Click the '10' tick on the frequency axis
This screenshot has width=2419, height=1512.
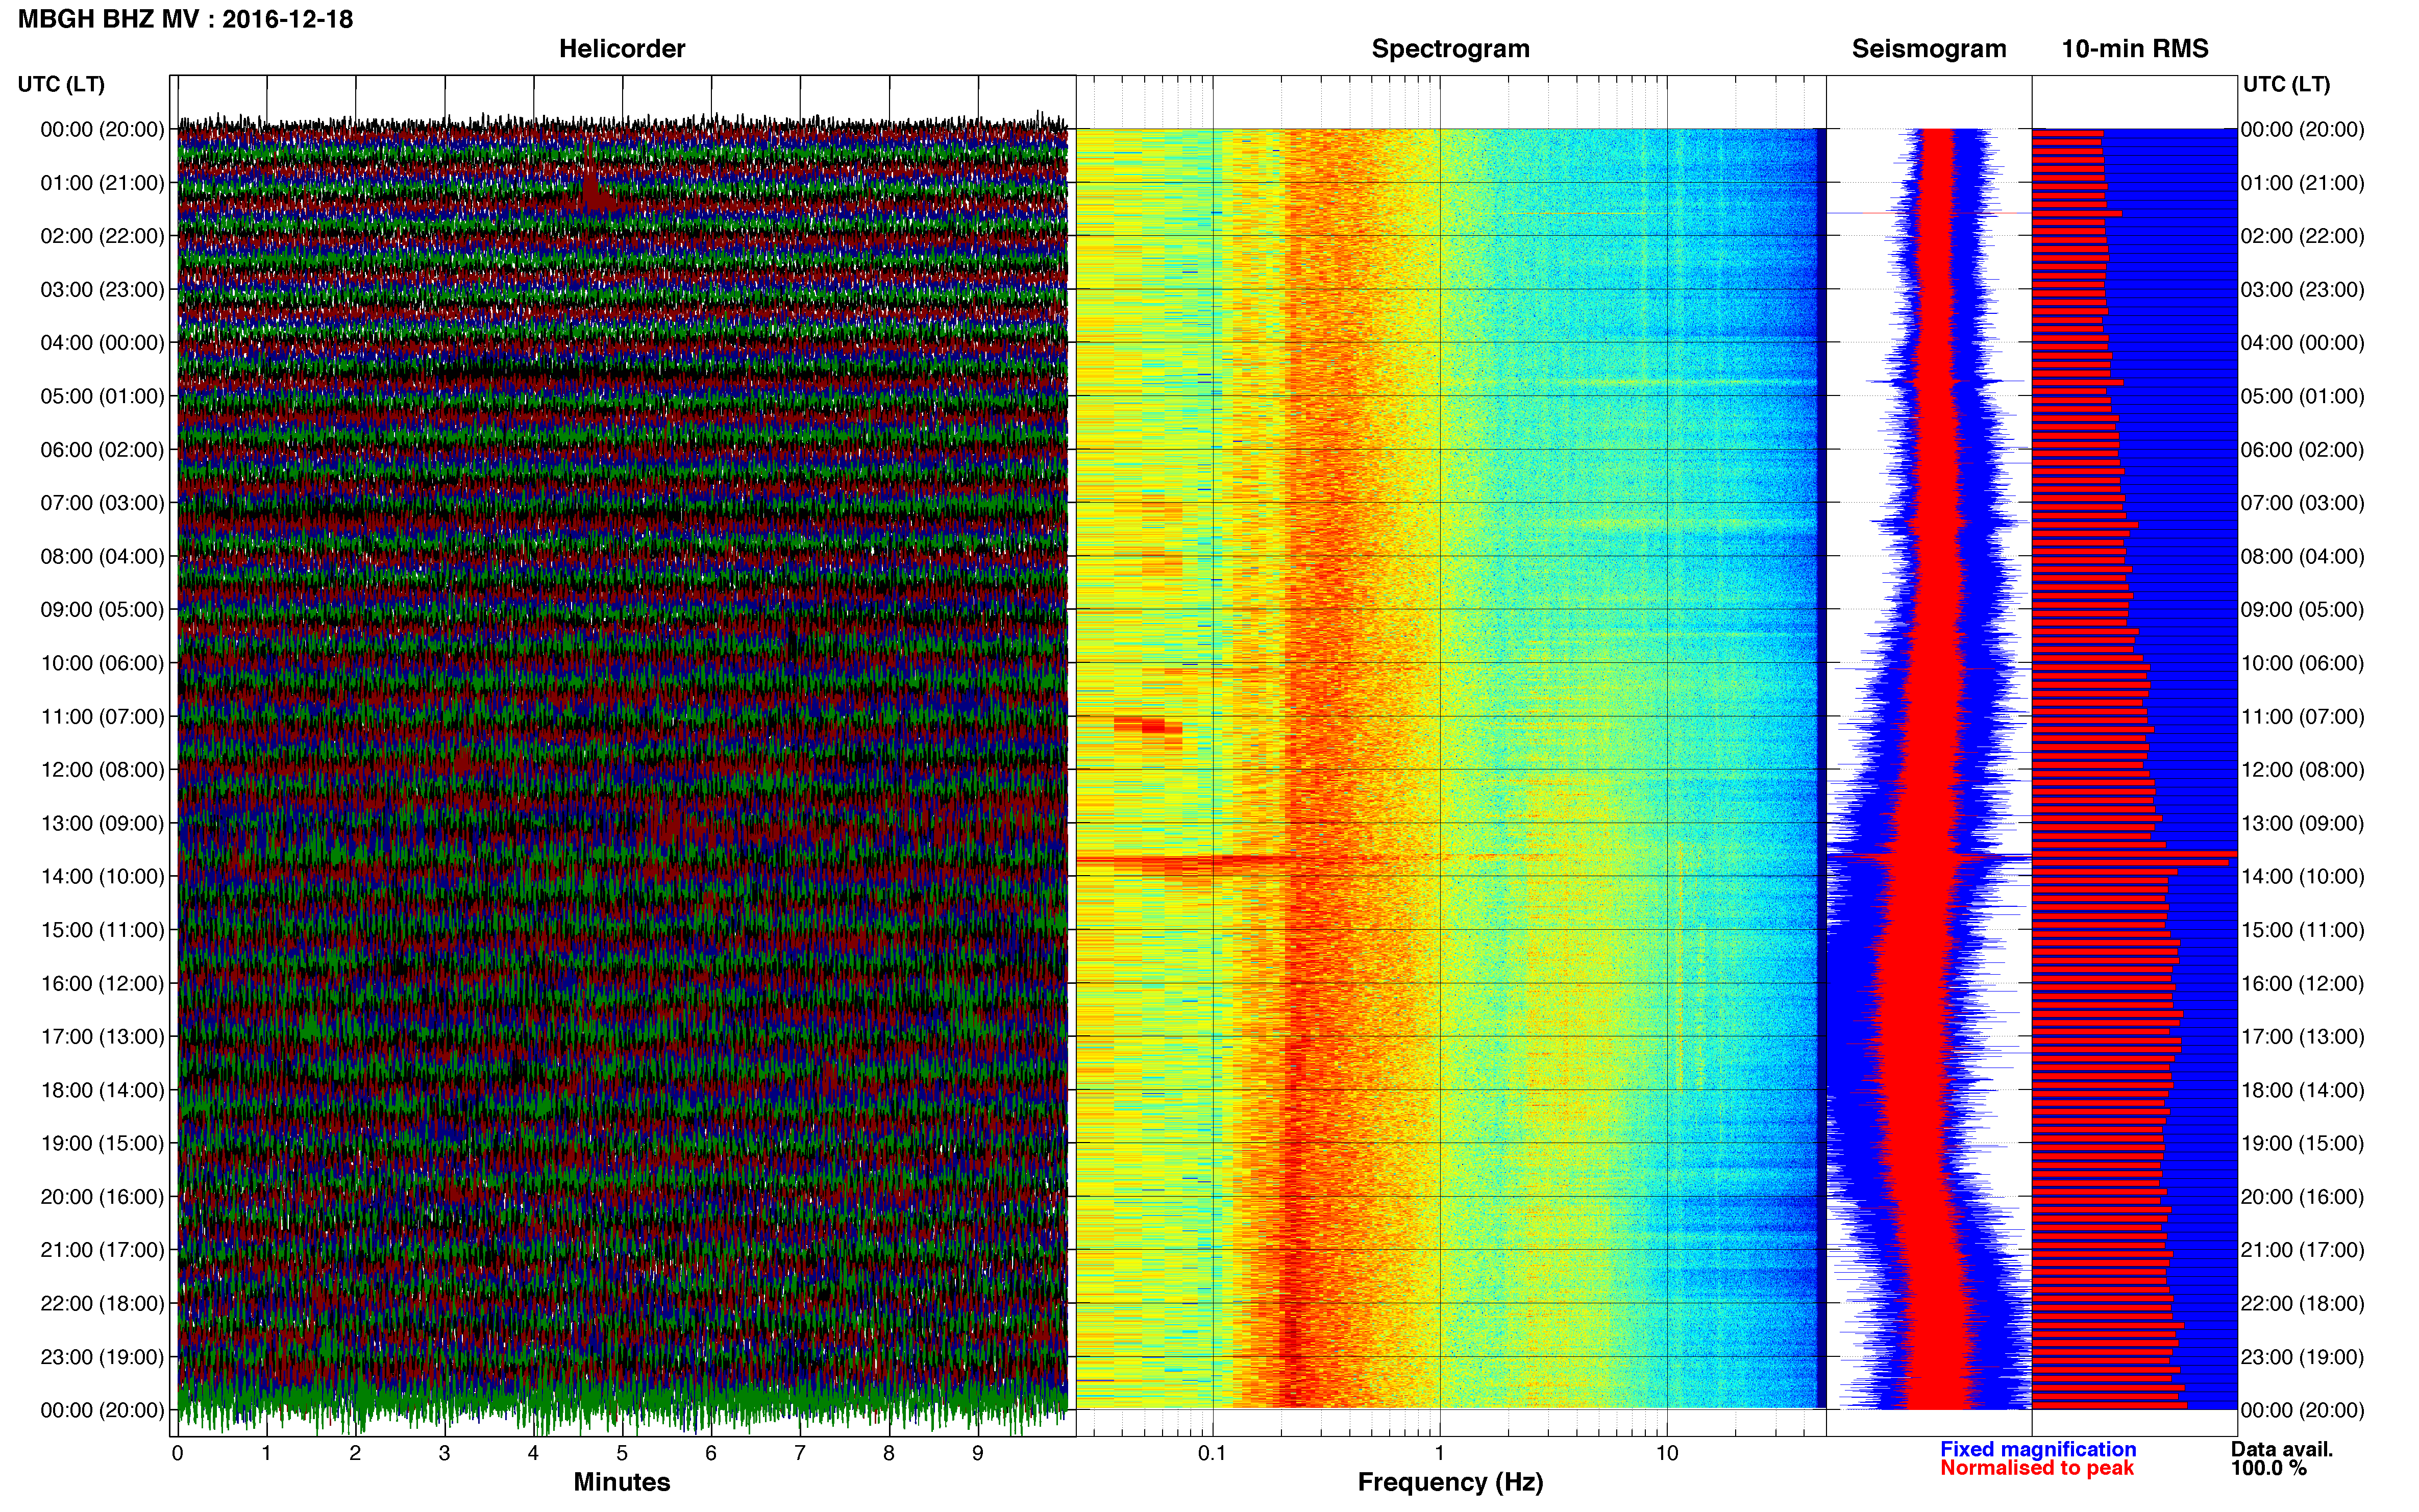tap(1667, 1454)
